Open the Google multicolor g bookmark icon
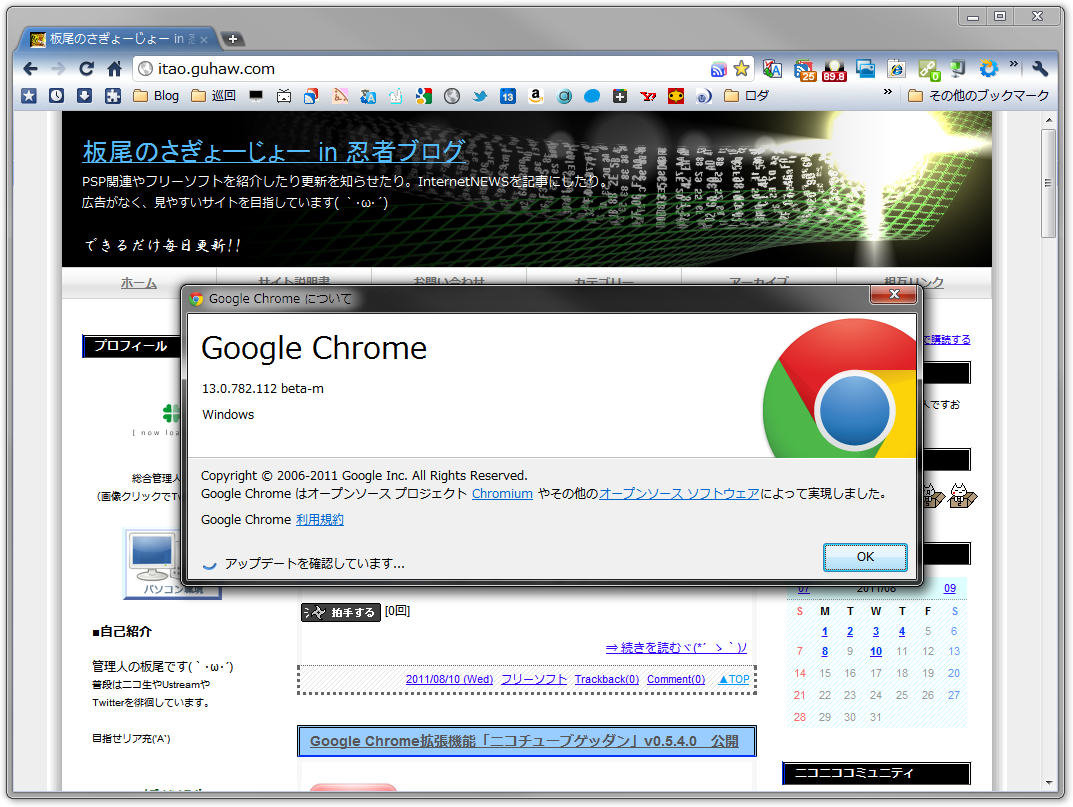This screenshot has width=1073, height=807. point(424,97)
